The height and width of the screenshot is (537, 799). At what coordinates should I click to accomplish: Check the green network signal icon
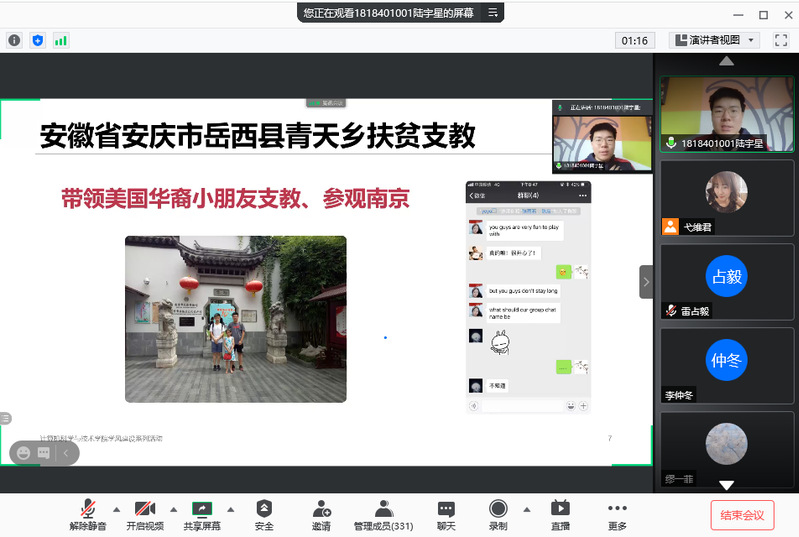click(x=61, y=41)
